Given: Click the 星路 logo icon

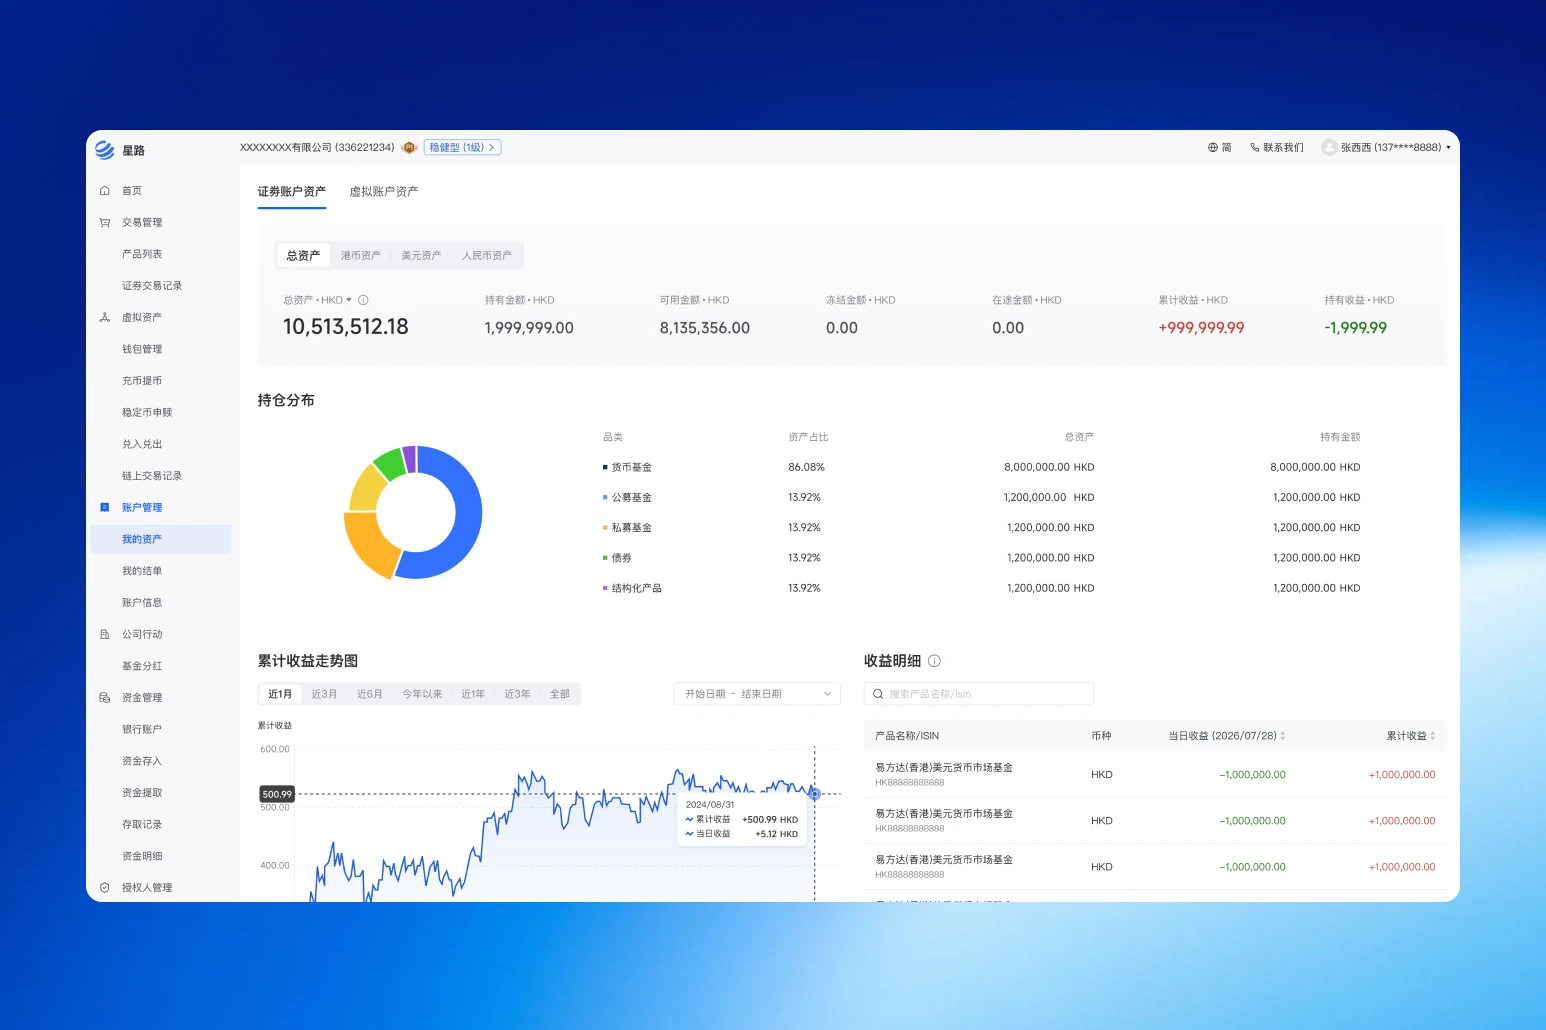Looking at the screenshot, I should [x=105, y=150].
